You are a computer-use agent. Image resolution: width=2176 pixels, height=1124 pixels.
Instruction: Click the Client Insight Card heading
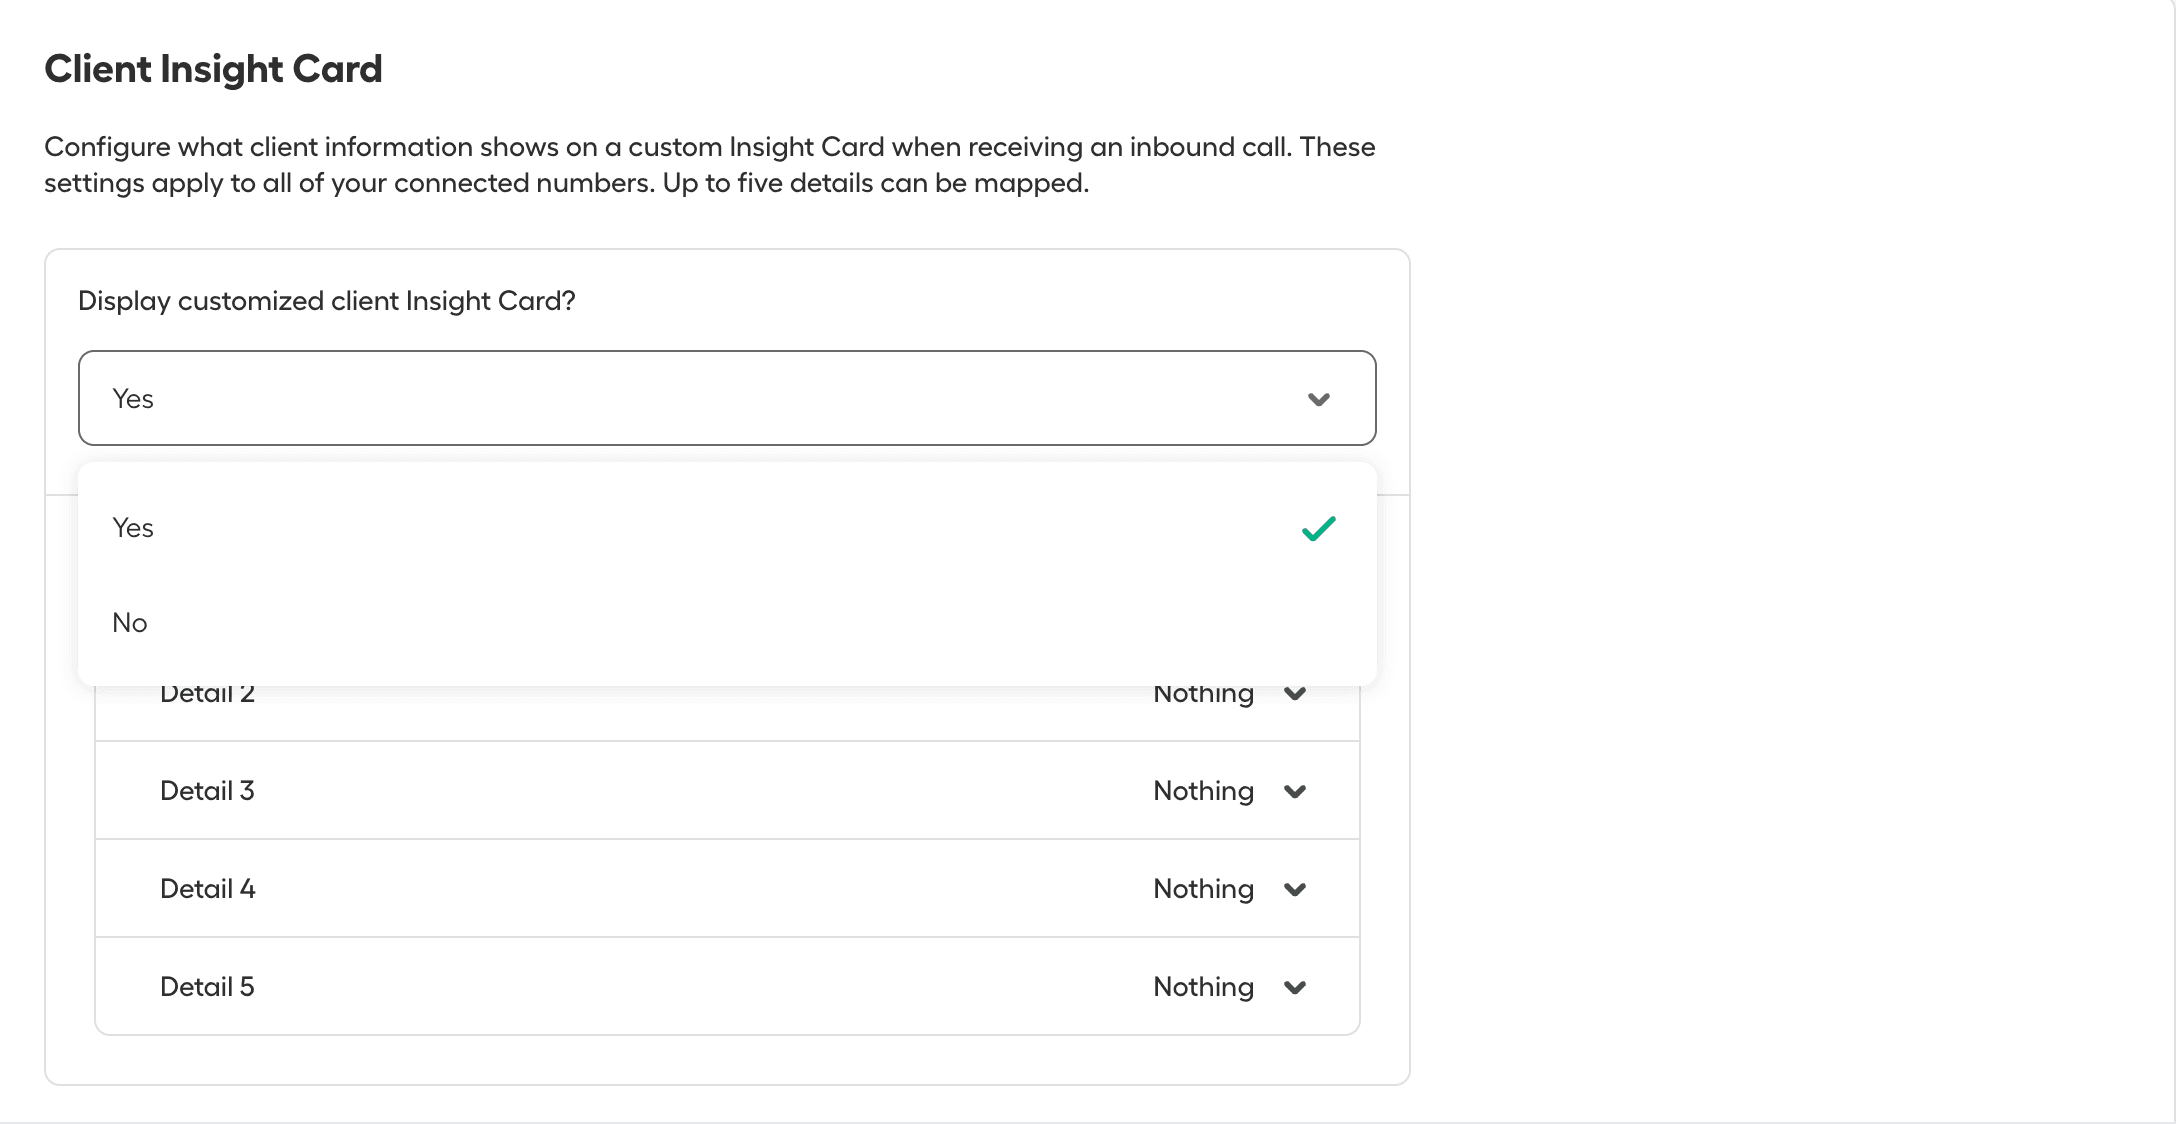(x=213, y=68)
